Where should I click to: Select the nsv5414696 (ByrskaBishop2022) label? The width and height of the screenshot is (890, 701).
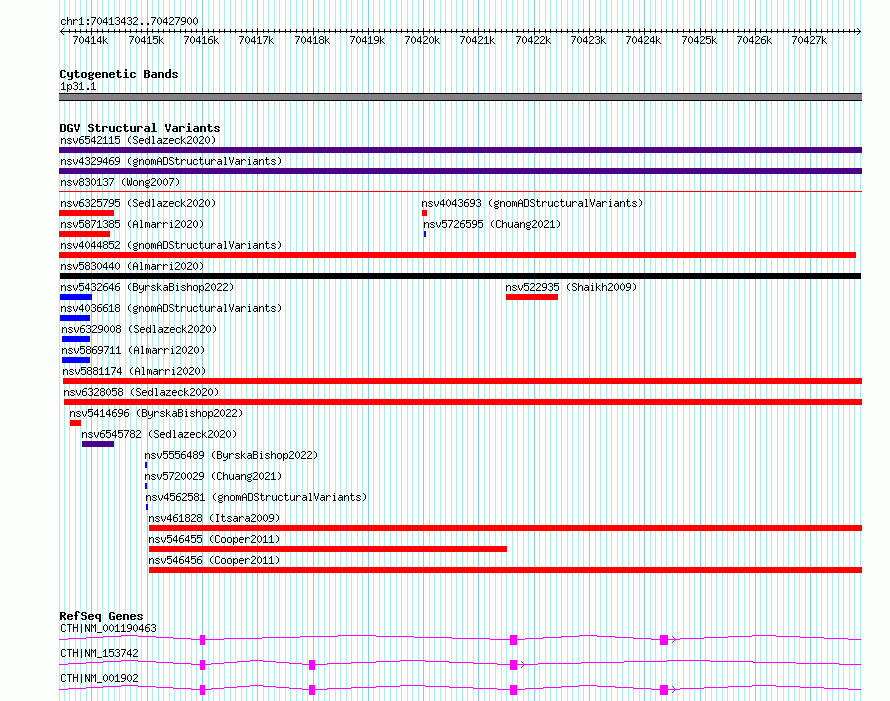tap(156, 413)
